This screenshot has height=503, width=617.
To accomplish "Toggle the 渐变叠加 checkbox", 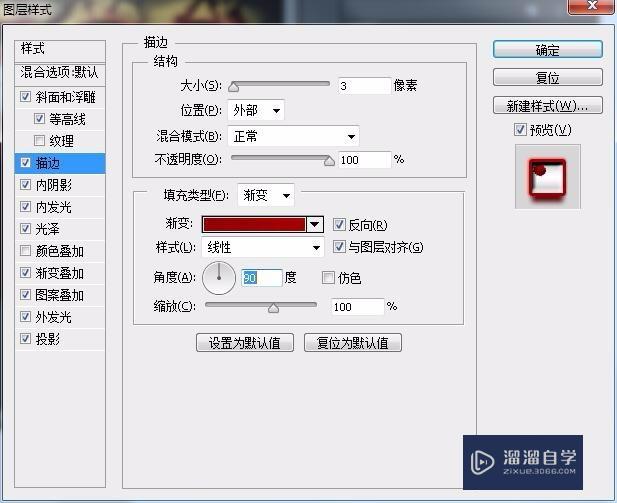I will coord(26,273).
